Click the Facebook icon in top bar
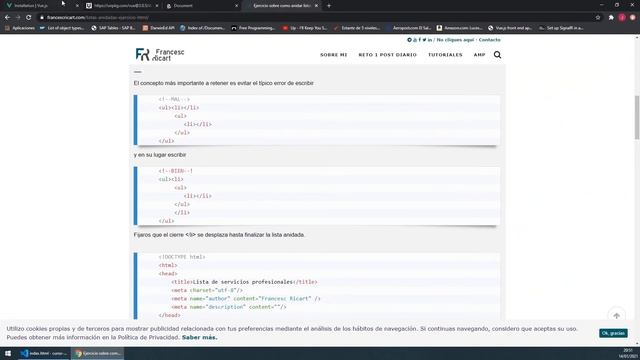Screen dimensions: 640x360 tap(420, 40)
